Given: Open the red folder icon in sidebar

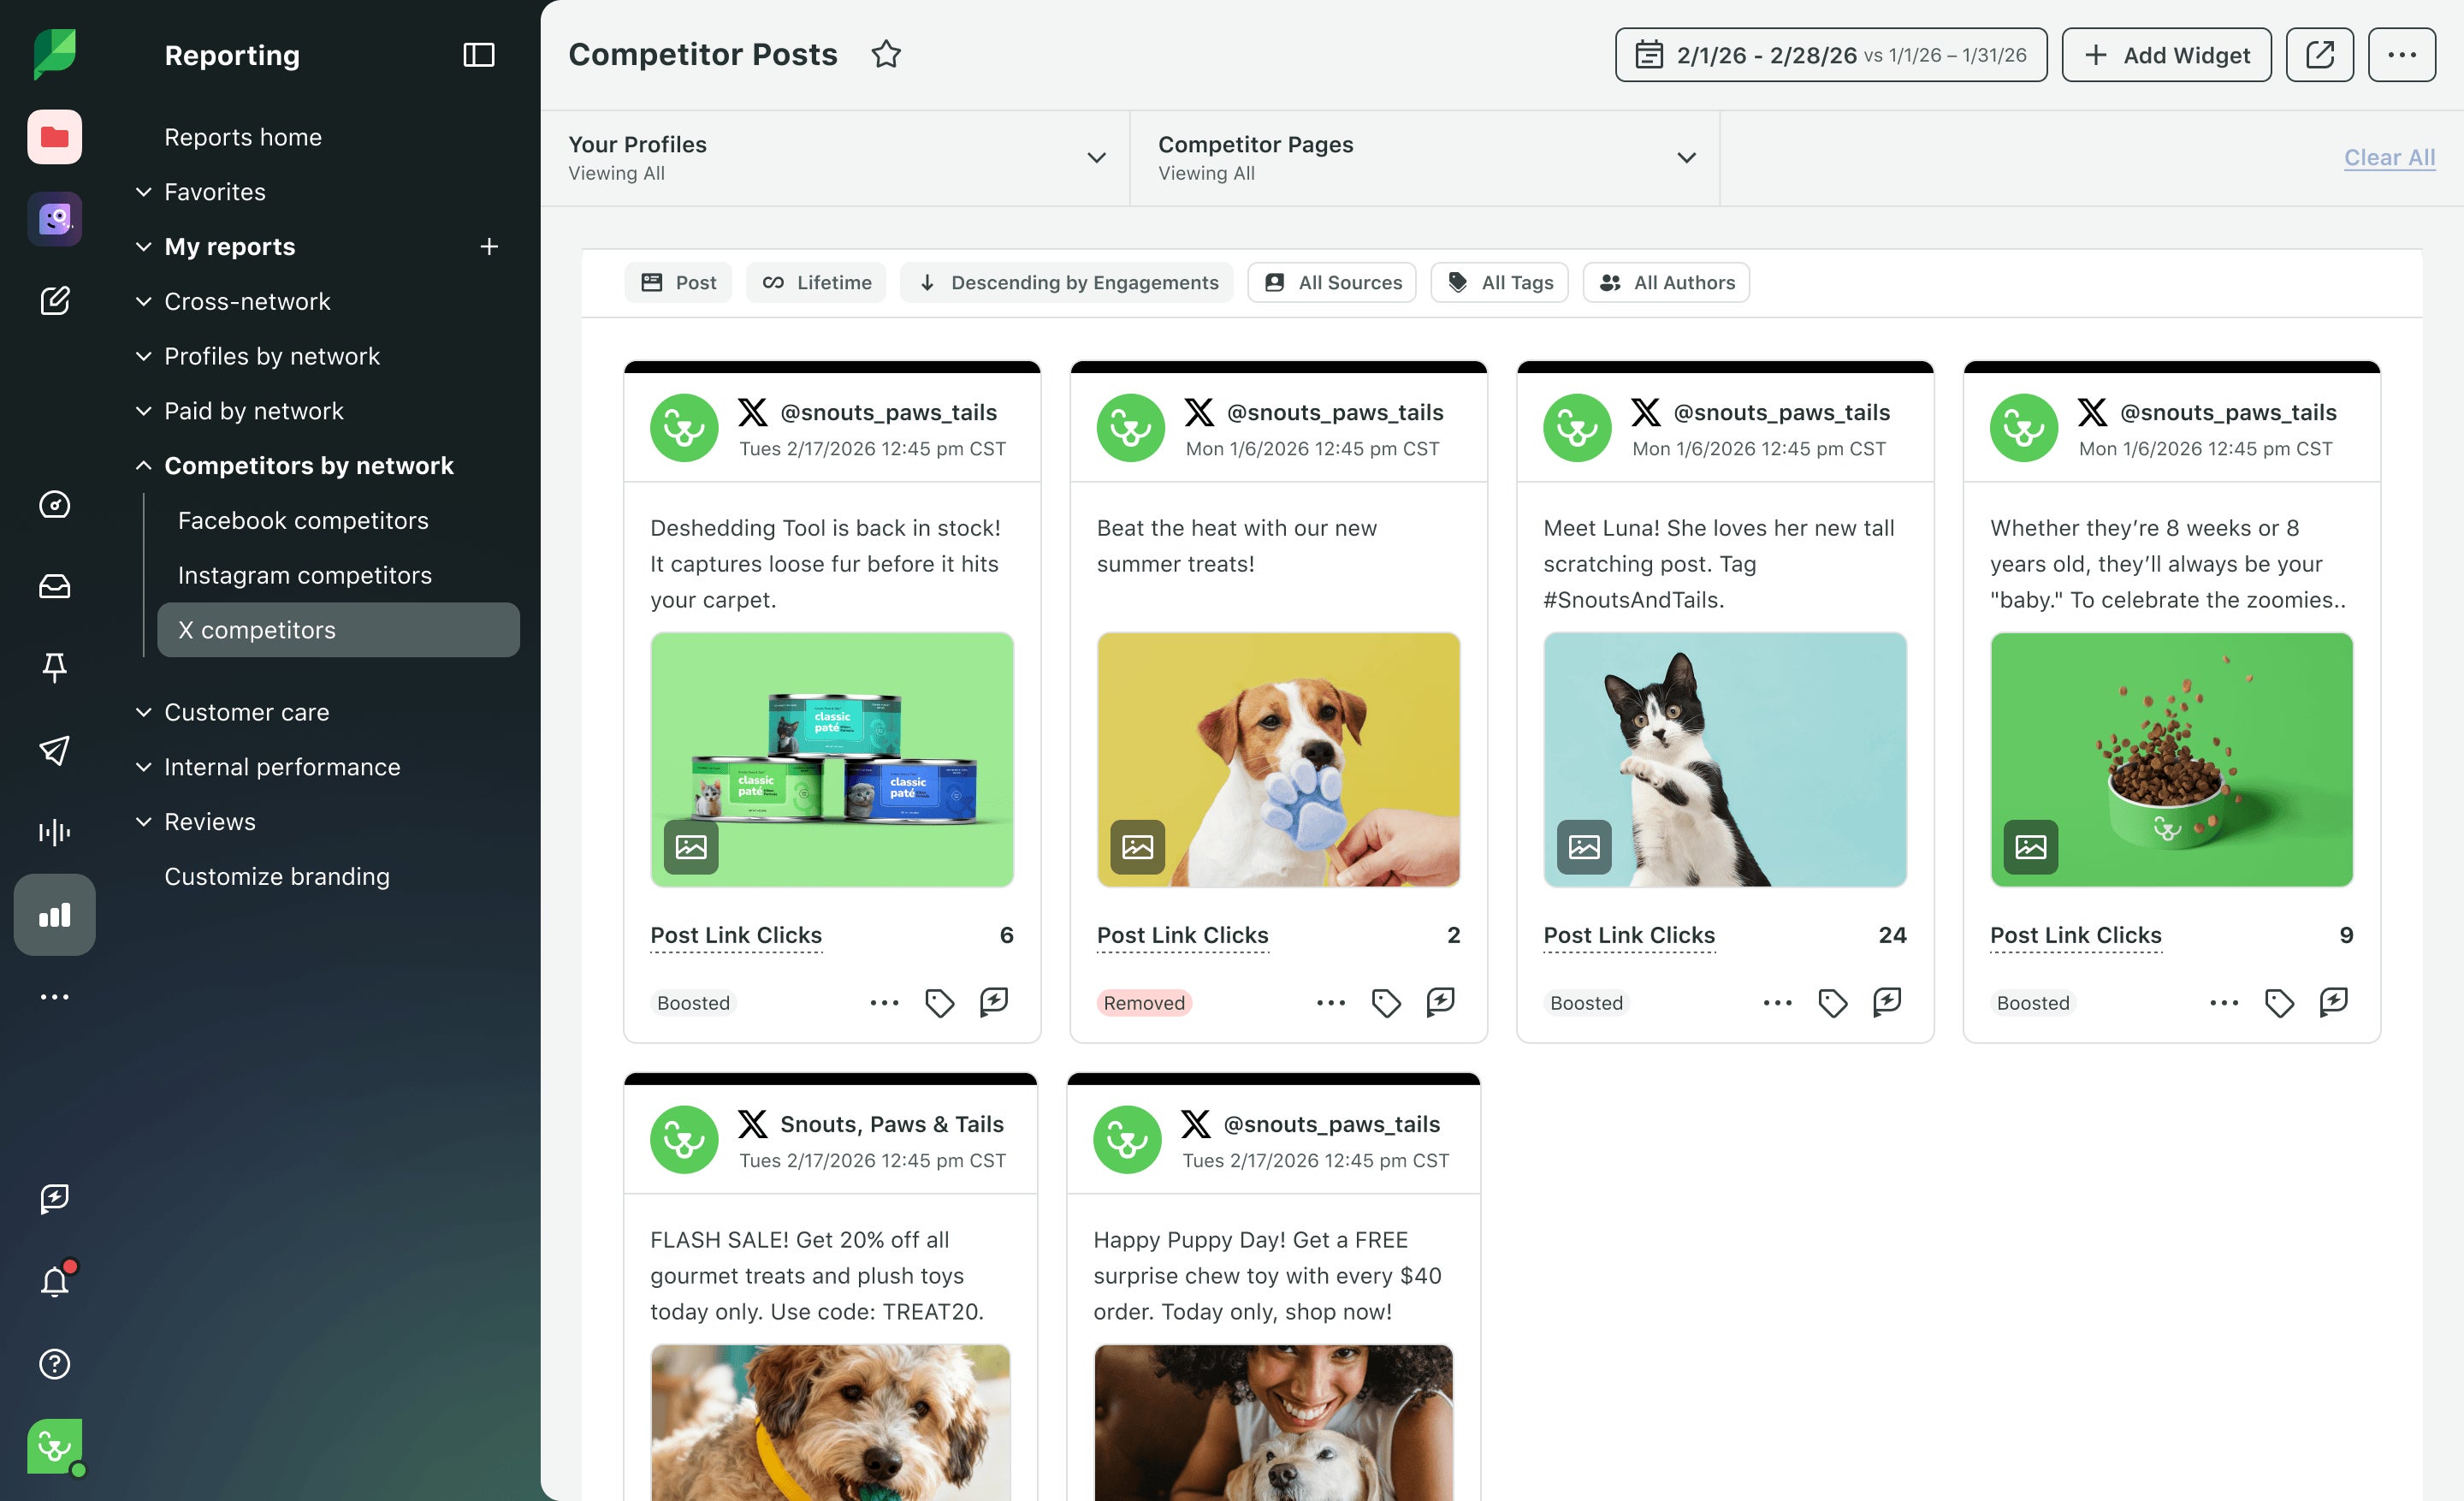Looking at the screenshot, I should coord(54,137).
